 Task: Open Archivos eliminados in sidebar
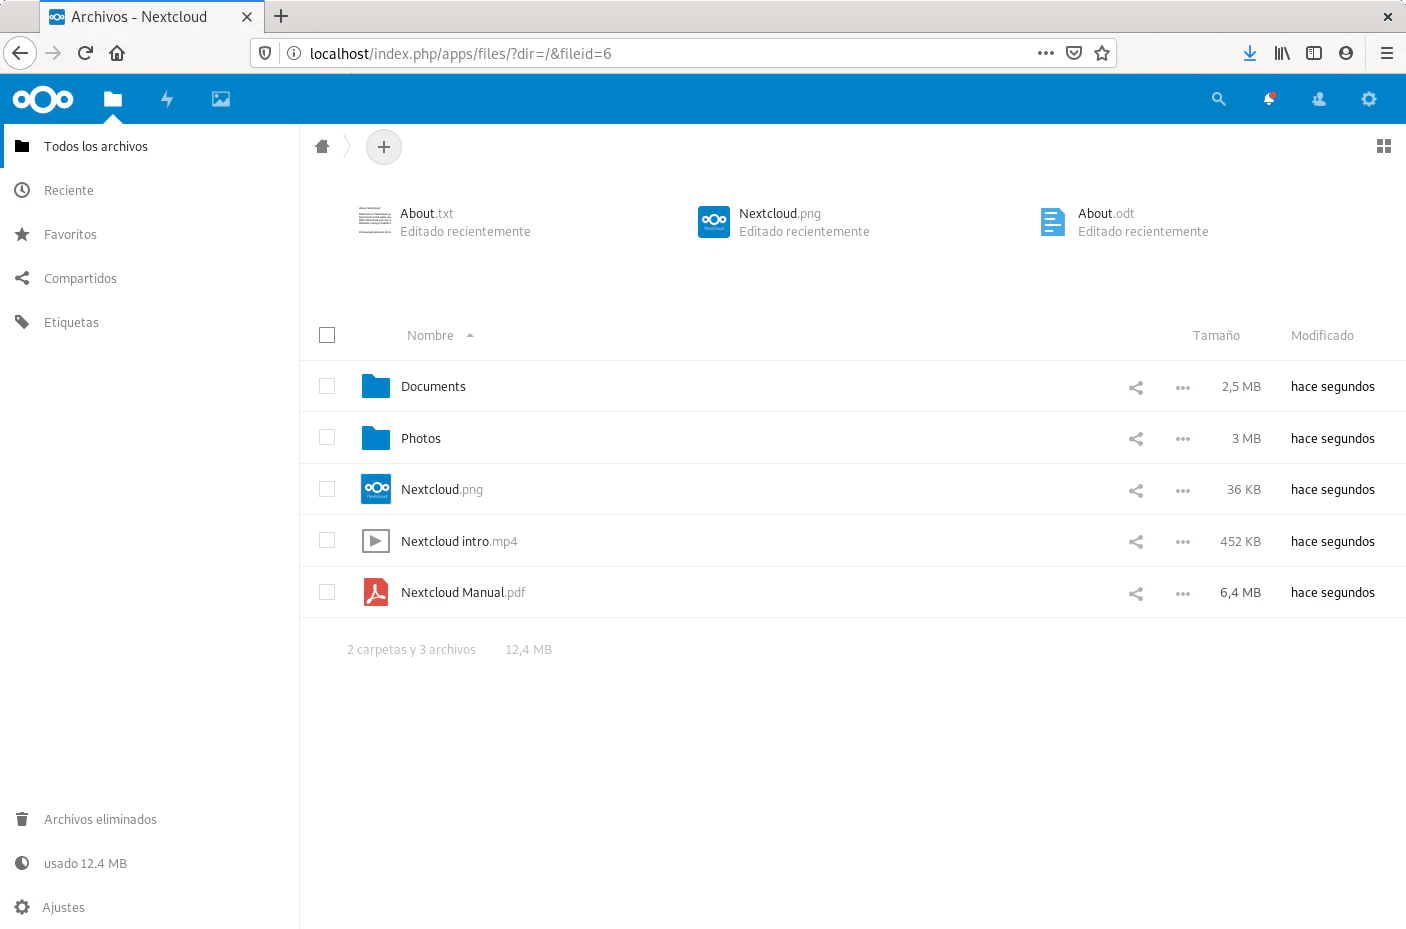pos(100,819)
